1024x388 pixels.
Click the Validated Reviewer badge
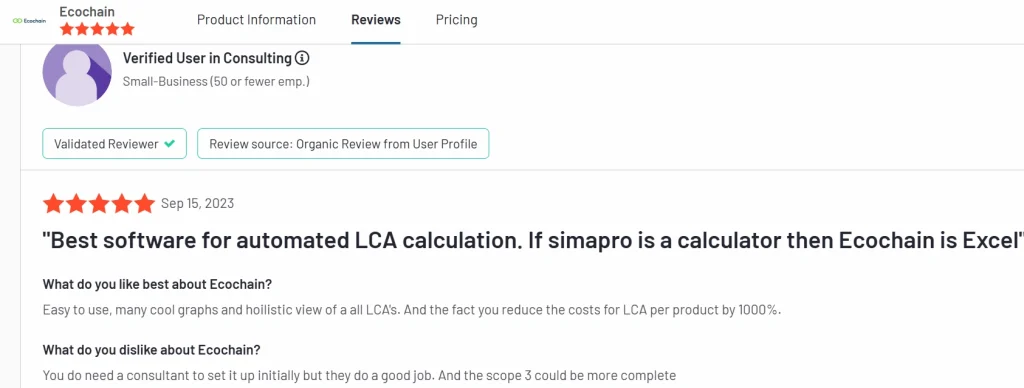click(114, 144)
